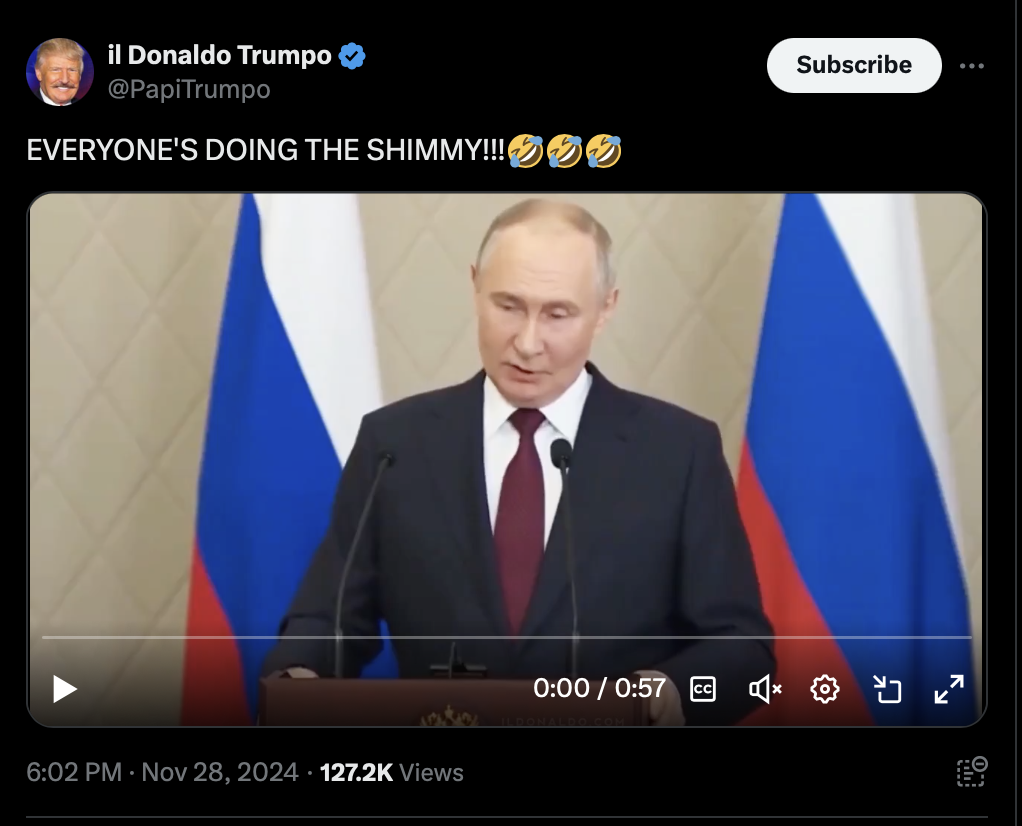Open picture-in-picture mode icon
Screen dimensions: 1022x826
[886, 689]
